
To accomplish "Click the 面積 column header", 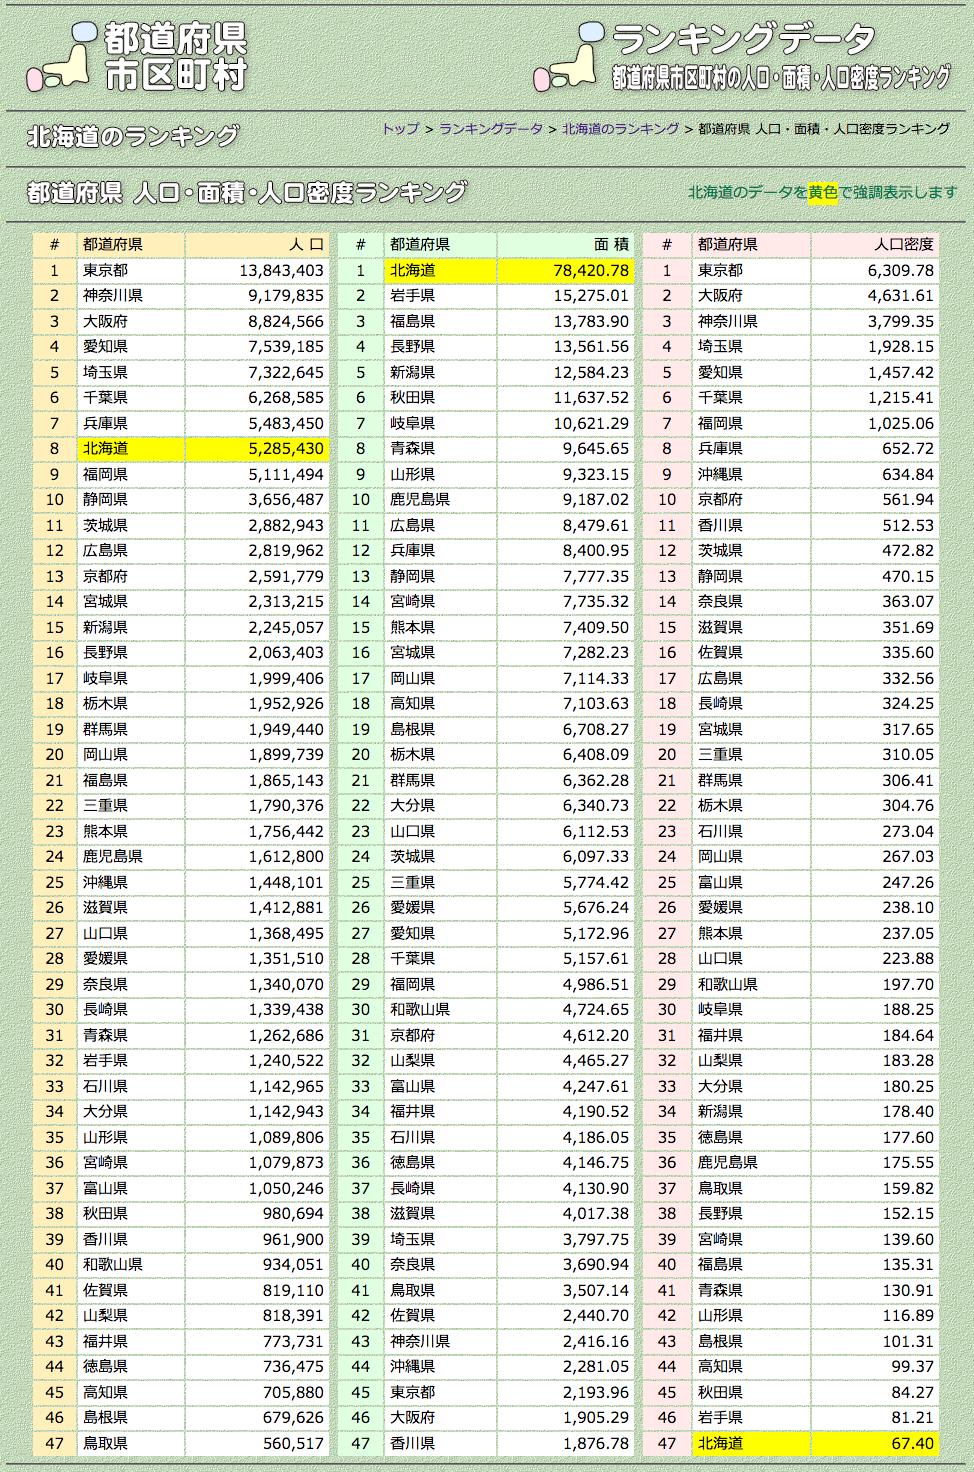I will 611,244.
